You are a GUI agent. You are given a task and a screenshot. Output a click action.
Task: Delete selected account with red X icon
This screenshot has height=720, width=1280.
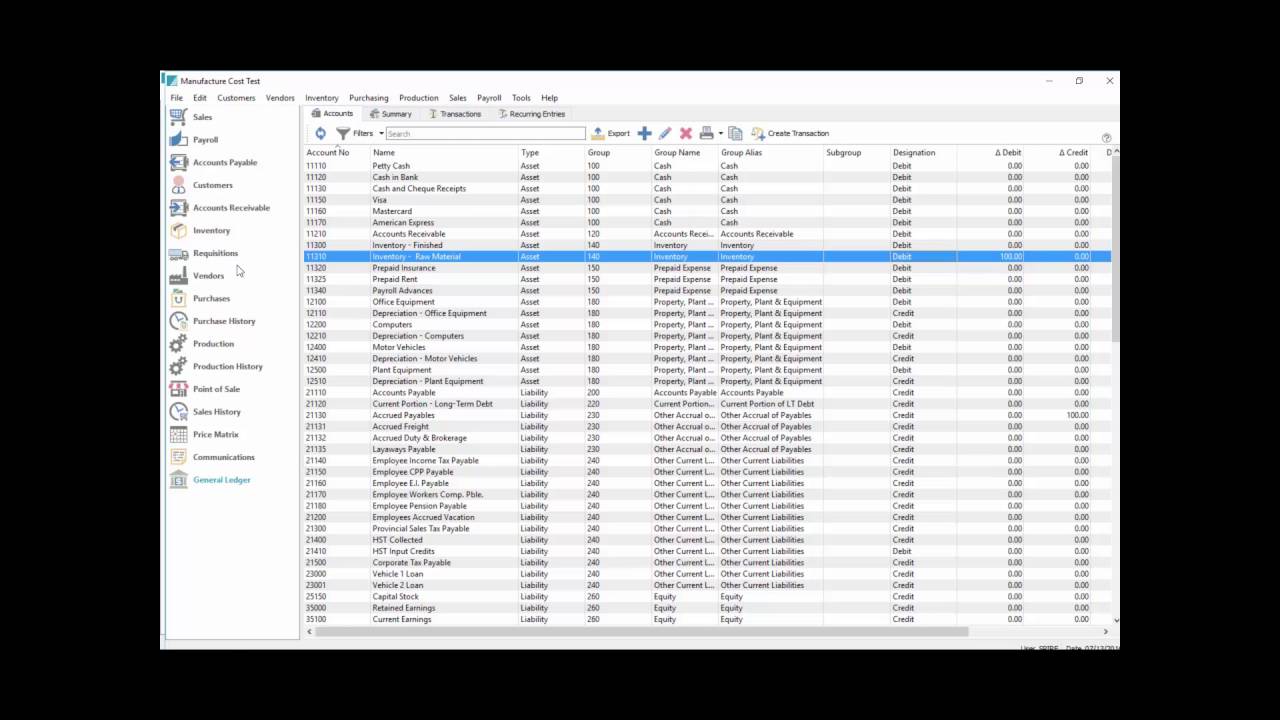pyautogui.click(x=686, y=133)
